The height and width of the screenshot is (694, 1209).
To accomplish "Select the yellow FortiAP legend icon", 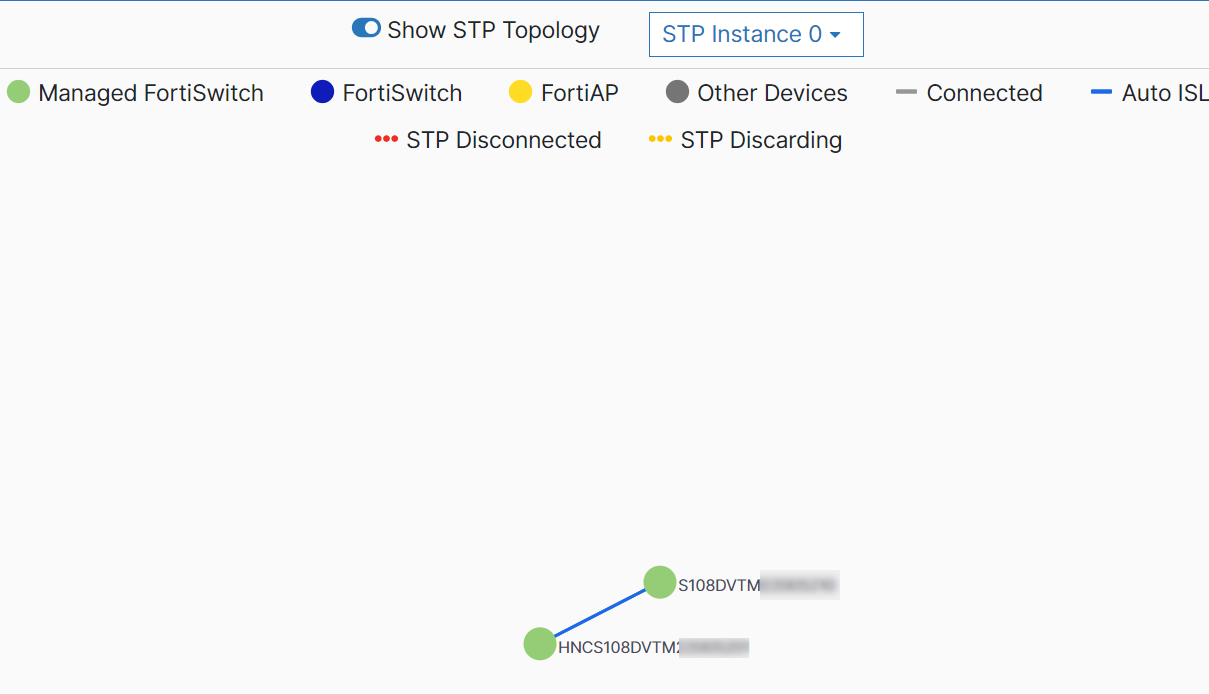I will pos(519,92).
